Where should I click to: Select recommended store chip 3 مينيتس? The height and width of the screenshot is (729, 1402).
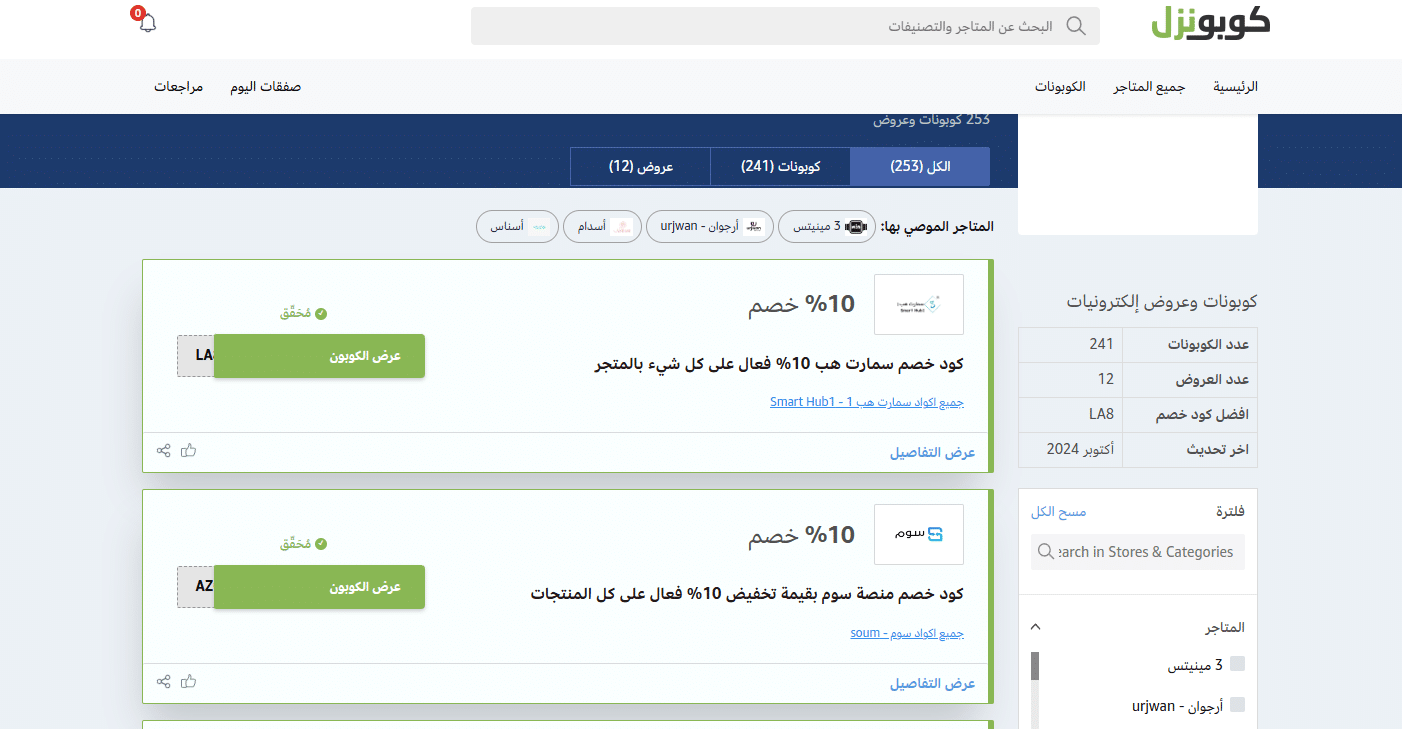point(826,227)
